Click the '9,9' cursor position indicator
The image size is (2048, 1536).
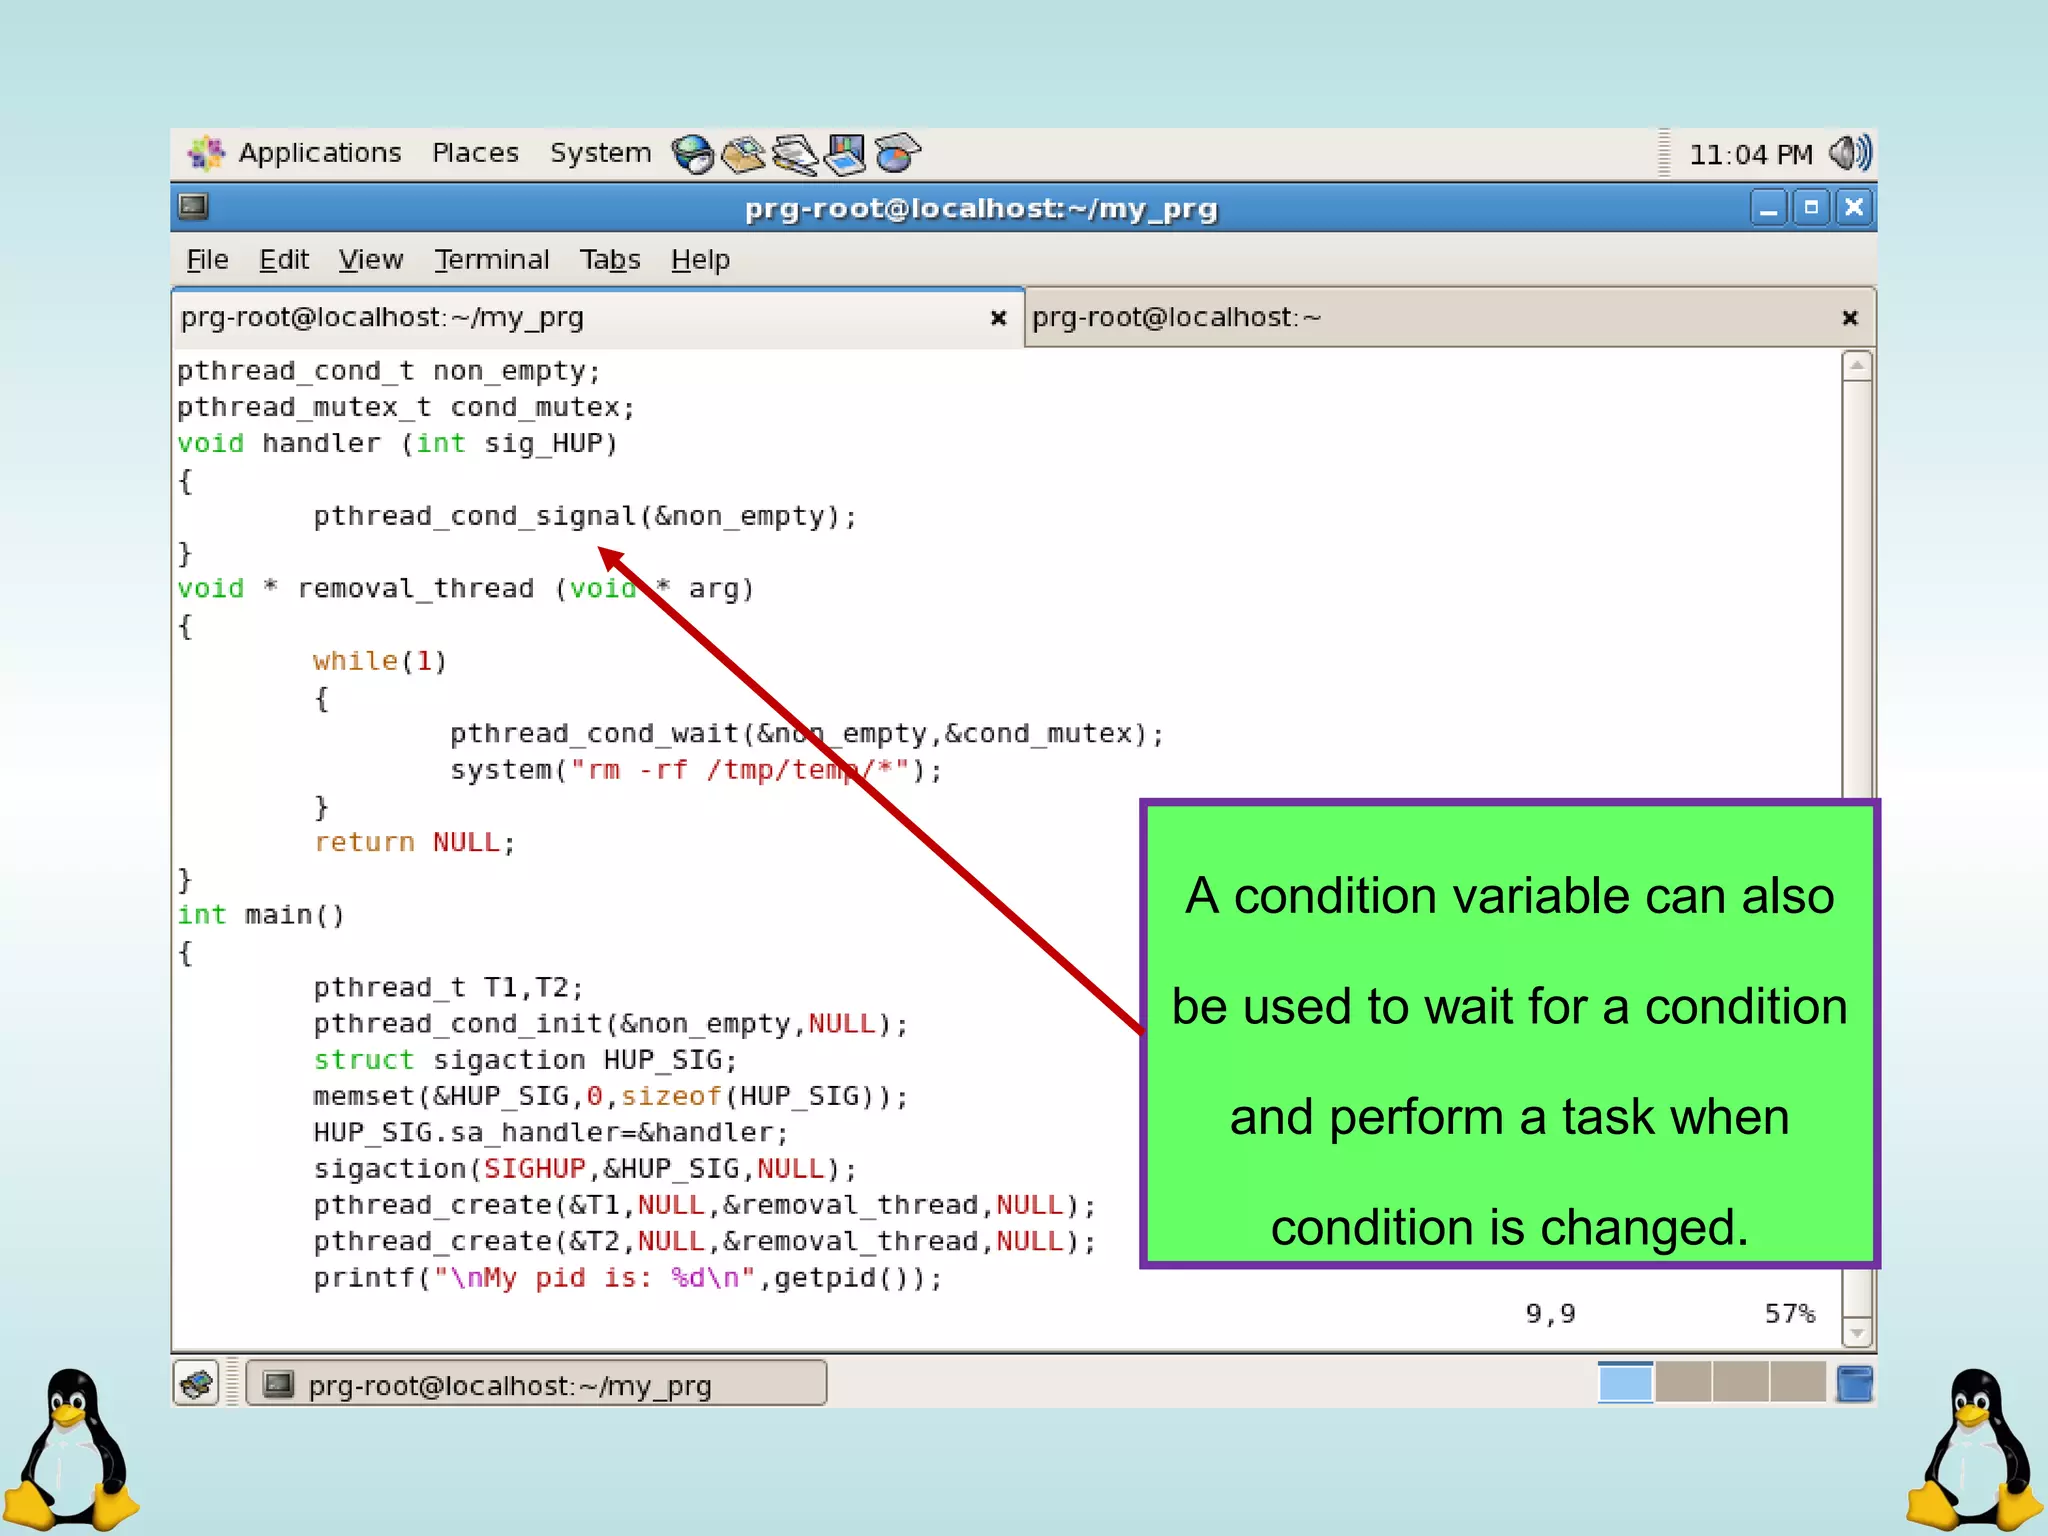pyautogui.click(x=1550, y=1313)
